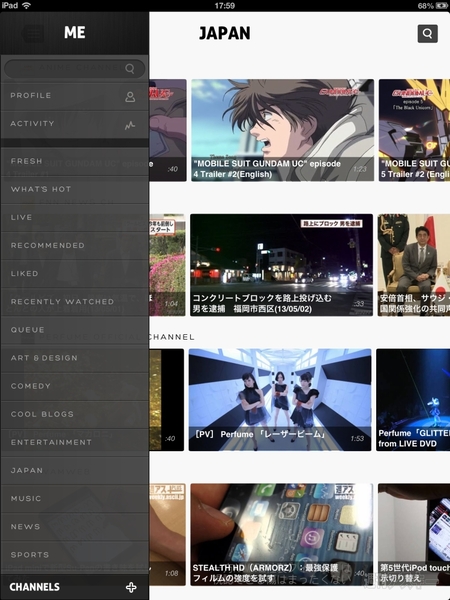
Task: Play the Prime Minister Abe news video
Action: pos(414,265)
